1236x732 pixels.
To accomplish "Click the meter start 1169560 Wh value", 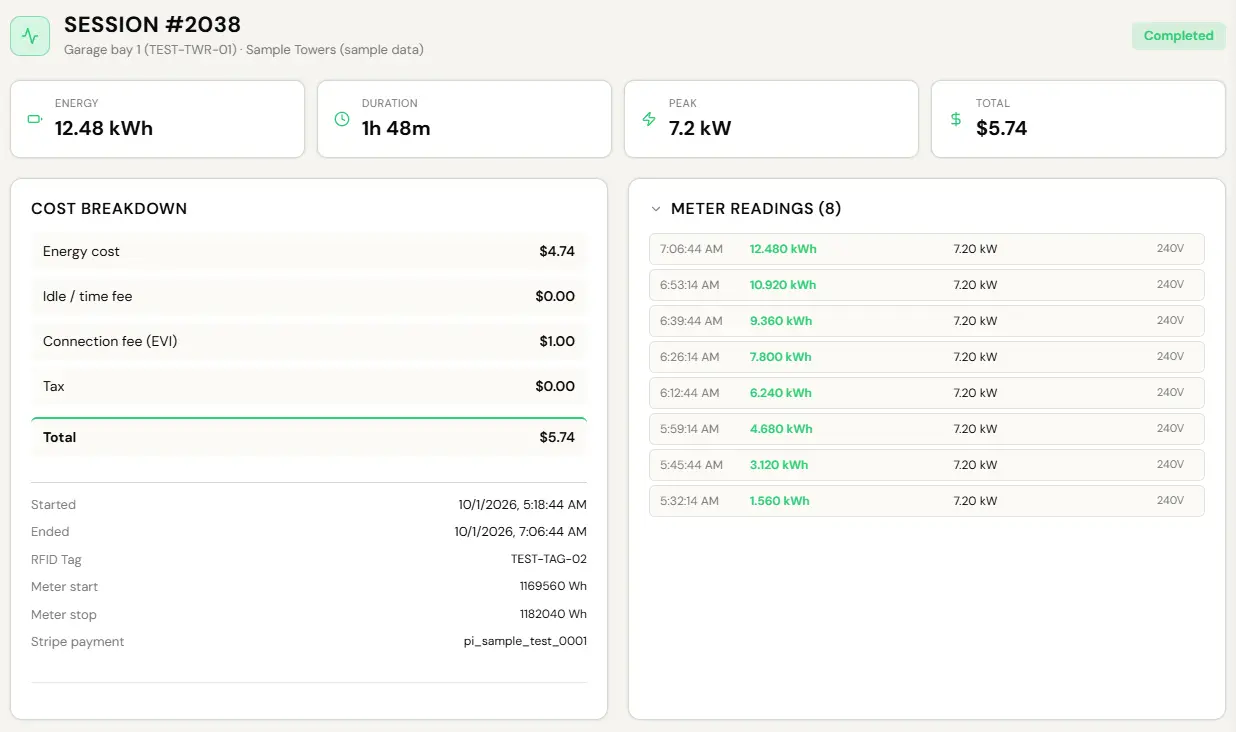I will [x=553, y=586].
